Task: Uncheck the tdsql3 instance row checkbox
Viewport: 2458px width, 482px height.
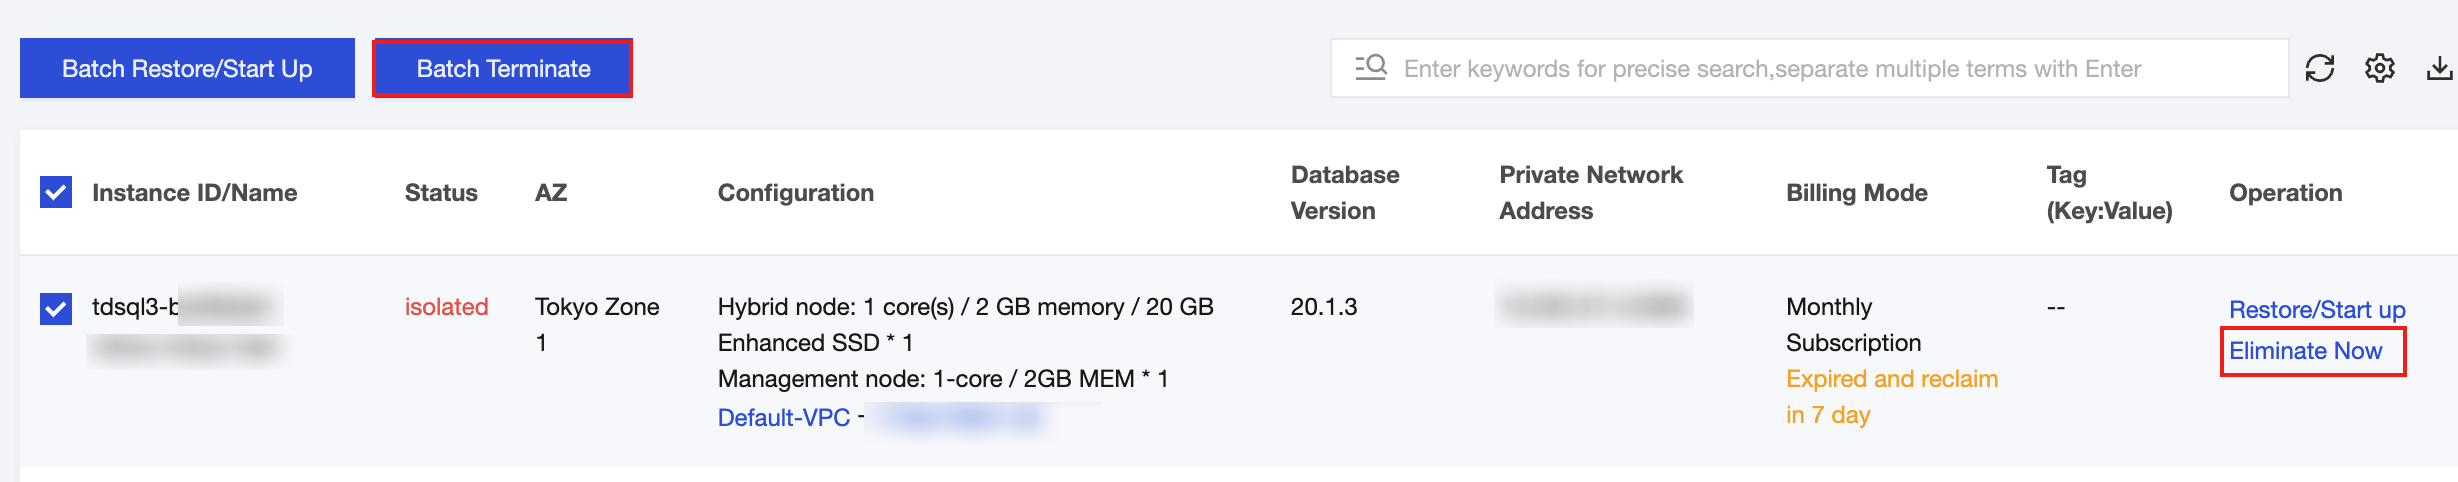Action: 56,308
